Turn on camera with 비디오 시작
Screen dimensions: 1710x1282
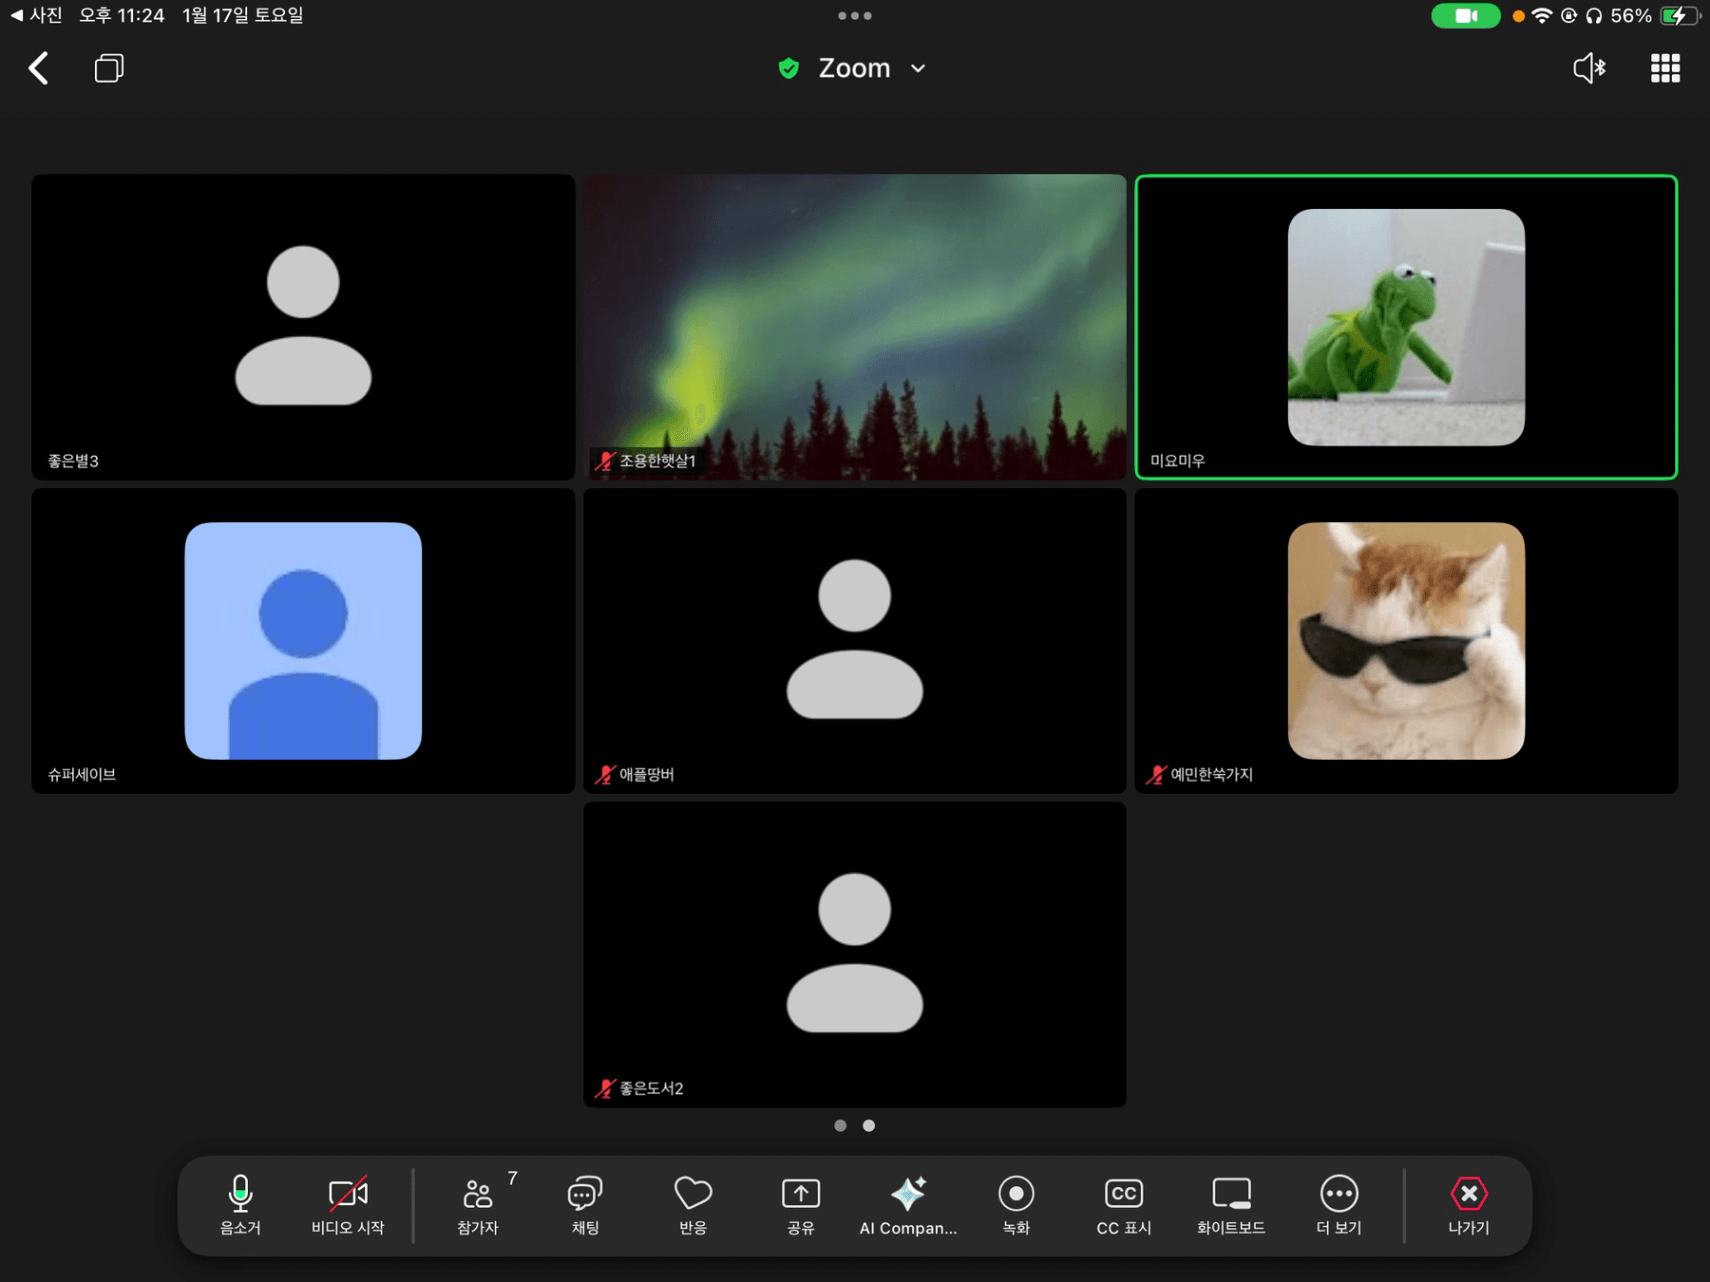348,1204
